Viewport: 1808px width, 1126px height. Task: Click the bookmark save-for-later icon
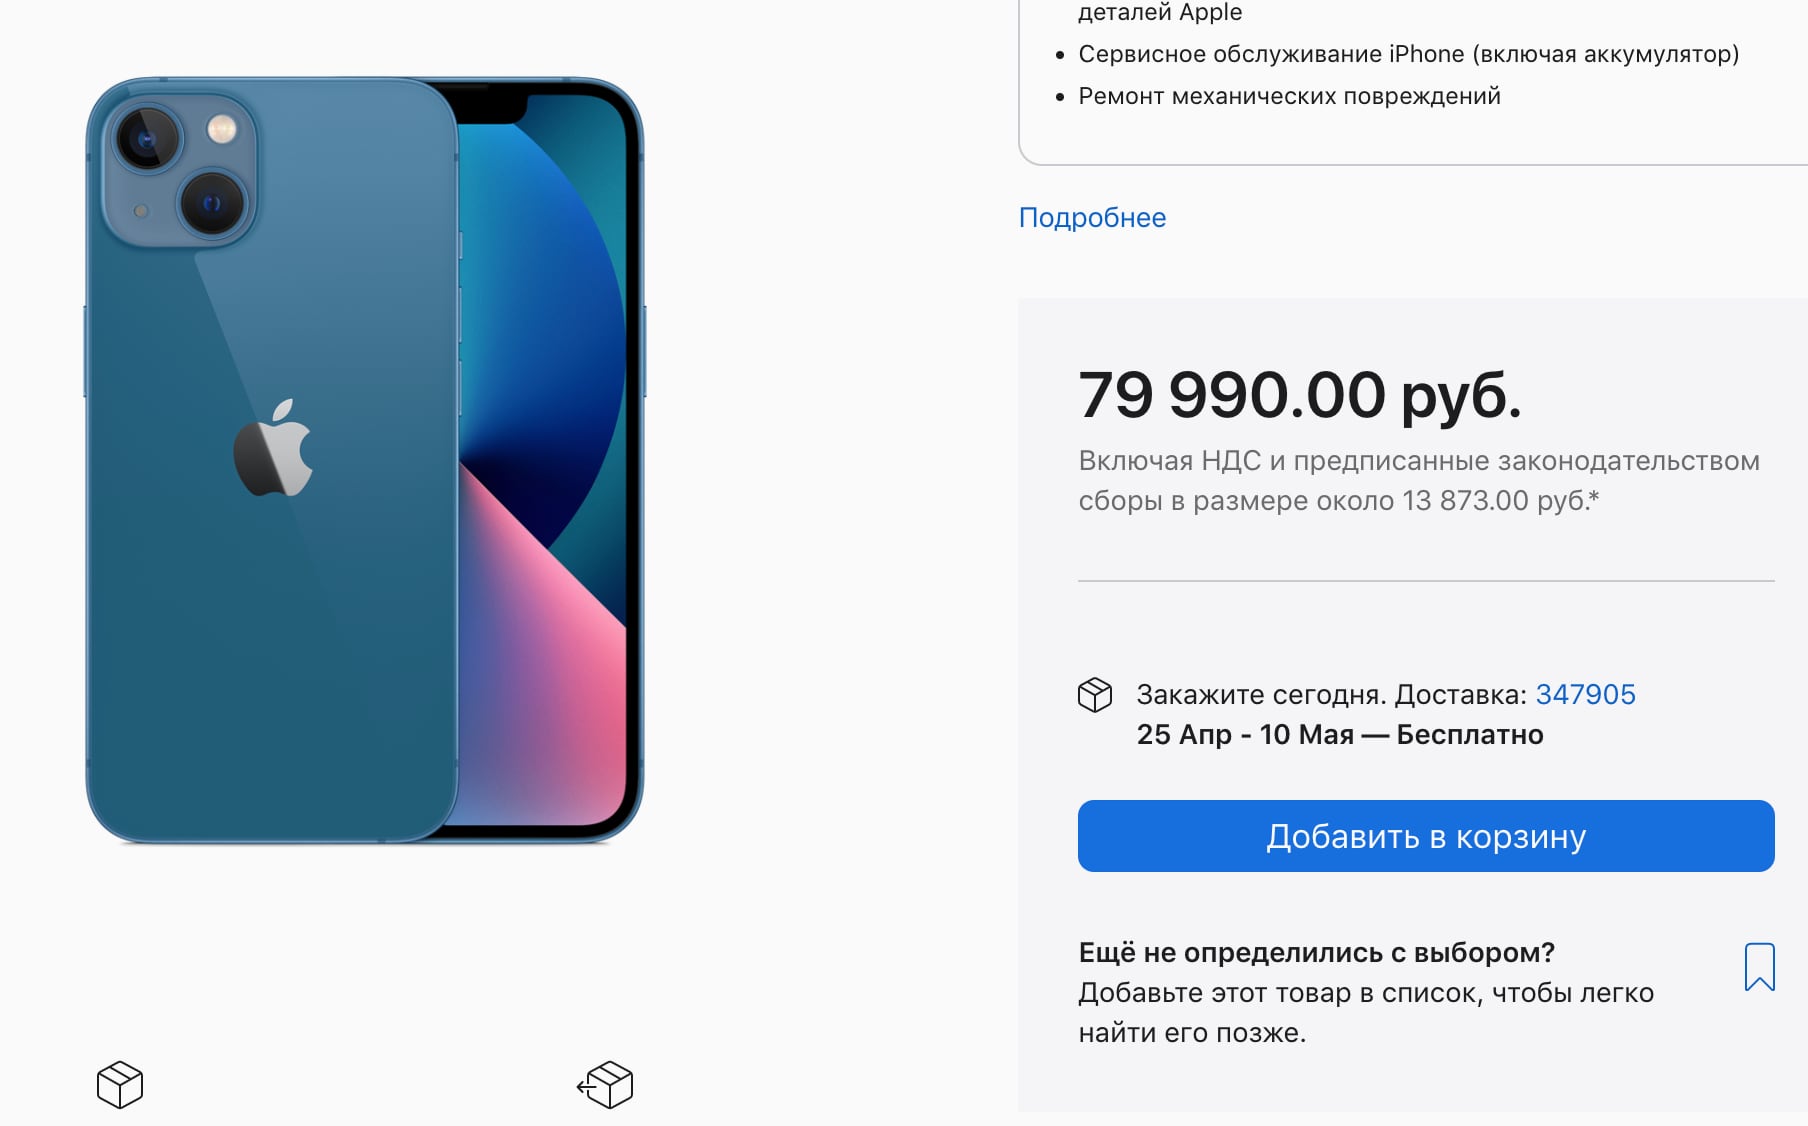[1759, 967]
